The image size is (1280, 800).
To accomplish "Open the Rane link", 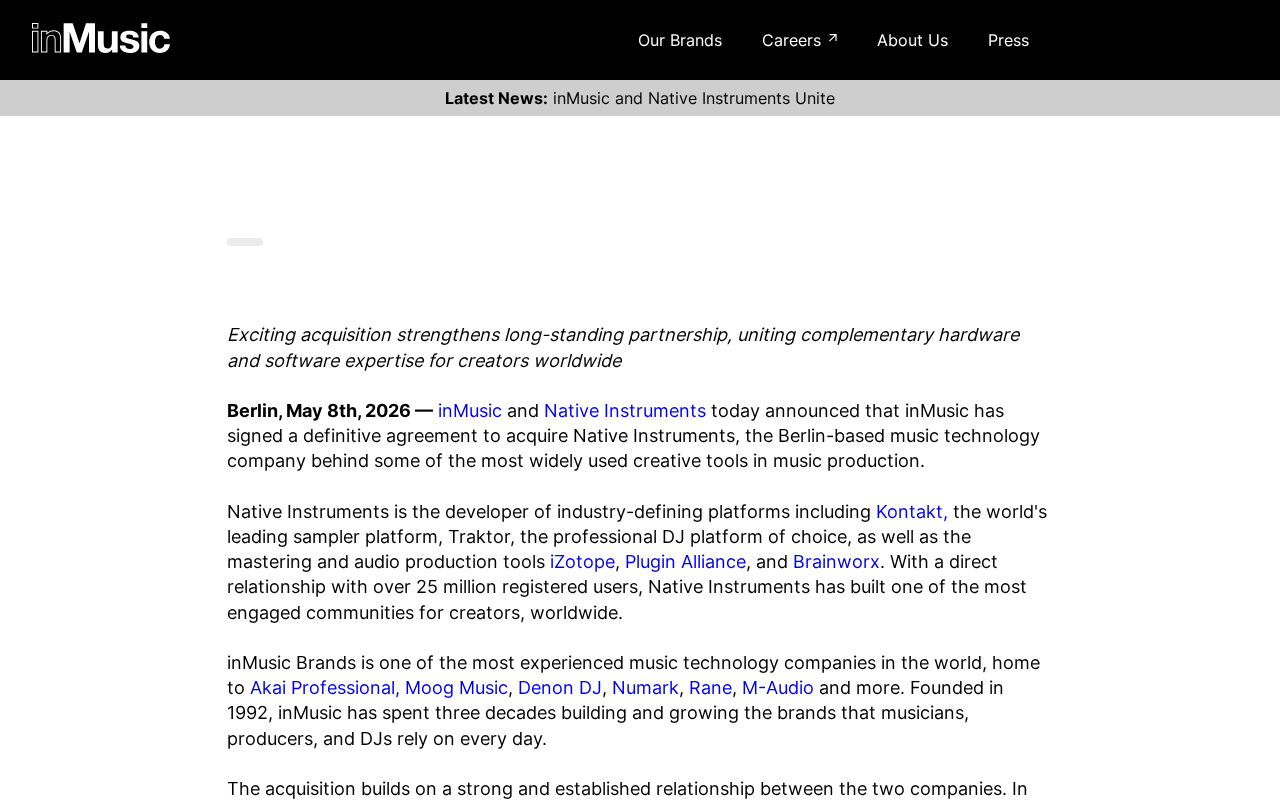I will tap(710, 688).
